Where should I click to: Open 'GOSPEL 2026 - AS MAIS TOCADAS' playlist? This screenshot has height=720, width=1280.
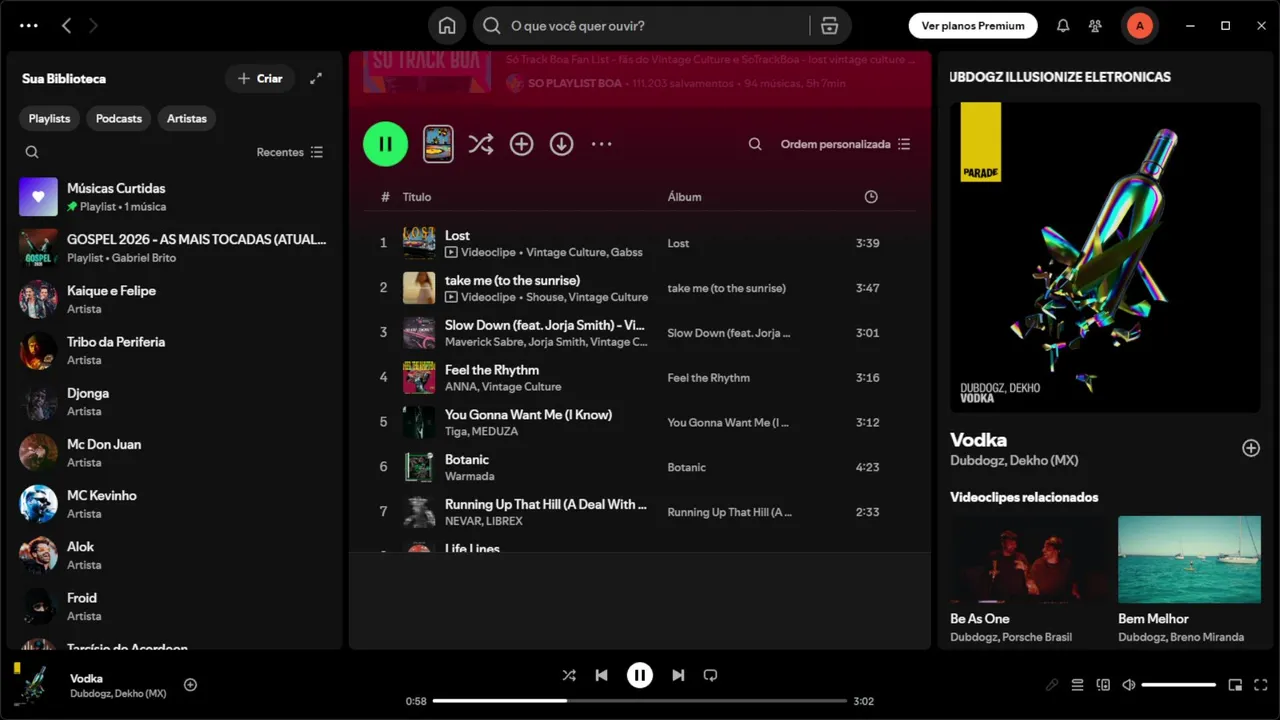(x=175, y=248)
